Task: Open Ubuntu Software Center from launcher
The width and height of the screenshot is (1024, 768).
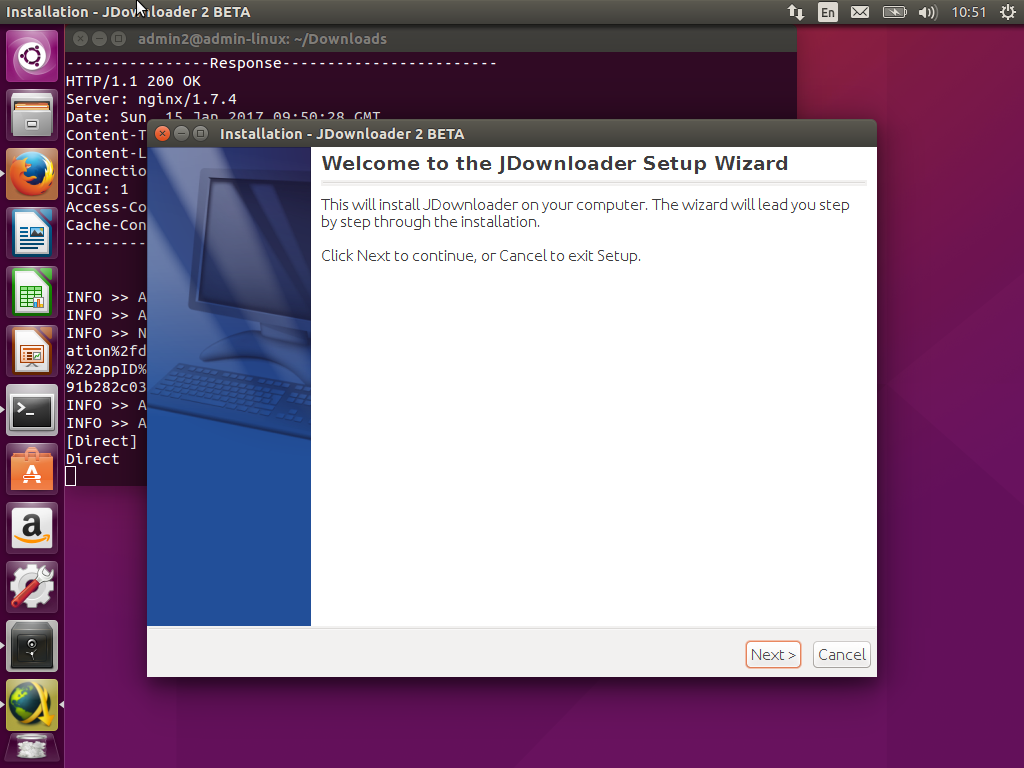Action: (x=32, y=469)
